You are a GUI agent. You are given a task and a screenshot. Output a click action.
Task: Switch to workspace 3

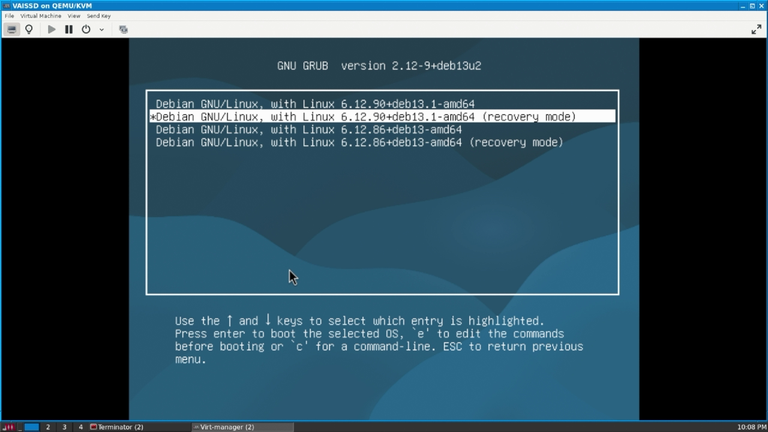click(64, 427)
